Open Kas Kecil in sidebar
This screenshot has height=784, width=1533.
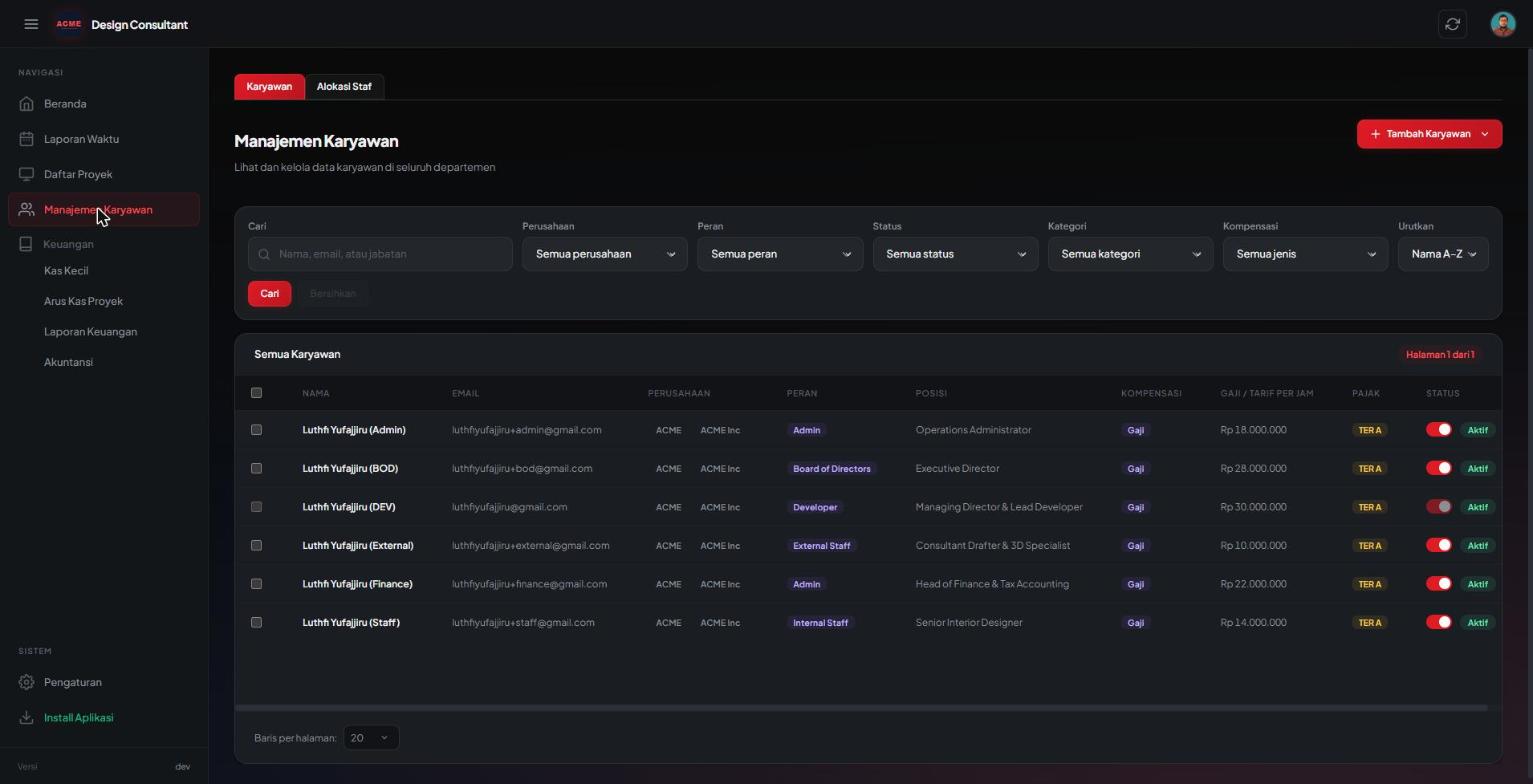[x=66, y=271]
